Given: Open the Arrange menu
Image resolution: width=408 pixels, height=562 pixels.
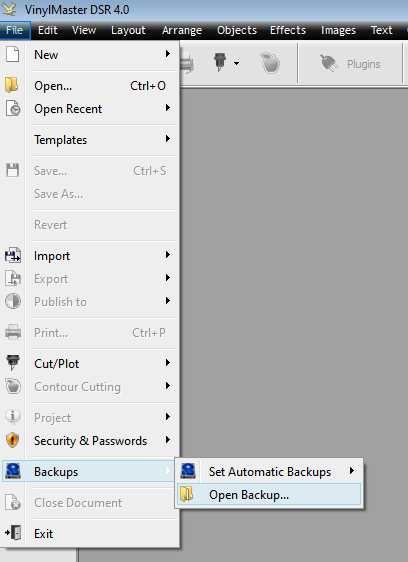Looking at the screenshot, I should [x=182, y=30].
